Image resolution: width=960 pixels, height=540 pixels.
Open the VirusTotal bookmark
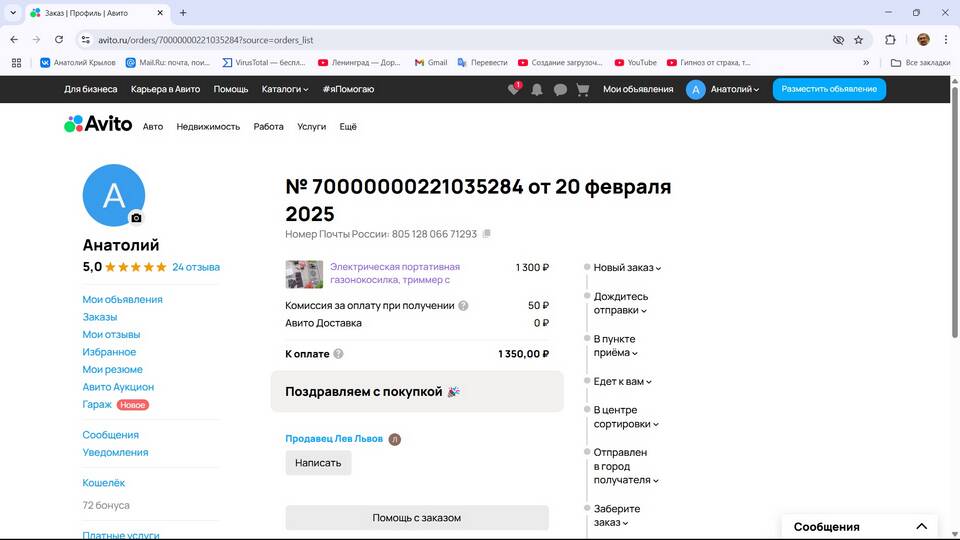click(x=264, y=62)
